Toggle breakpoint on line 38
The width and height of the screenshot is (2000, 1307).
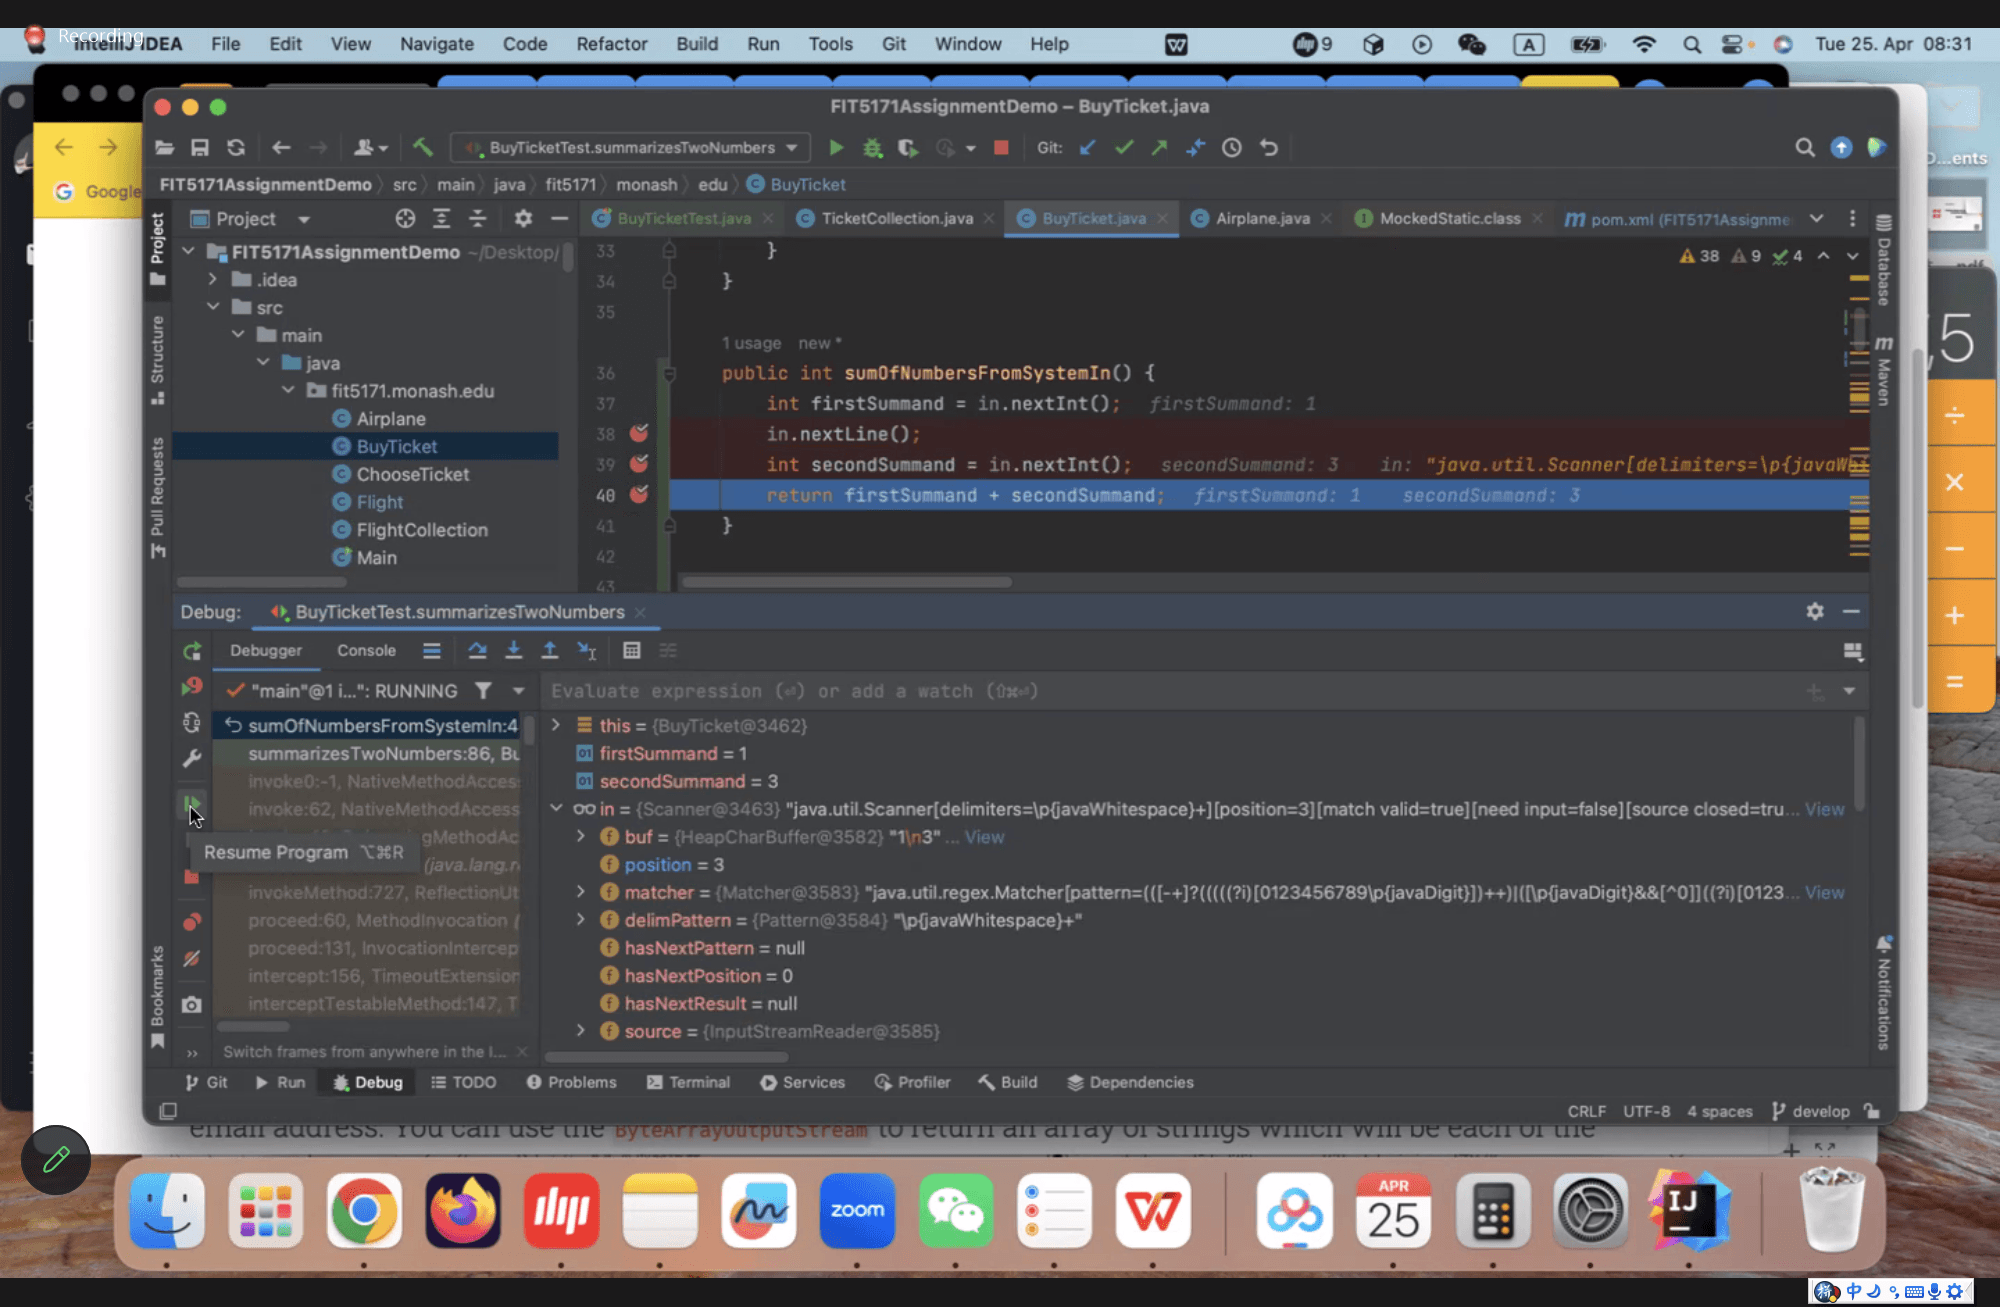(x=639, y=434)
